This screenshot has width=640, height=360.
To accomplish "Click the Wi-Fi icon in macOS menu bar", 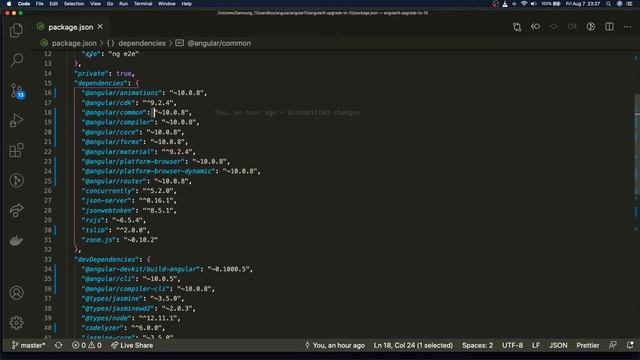I will click(x=524, y=4).
